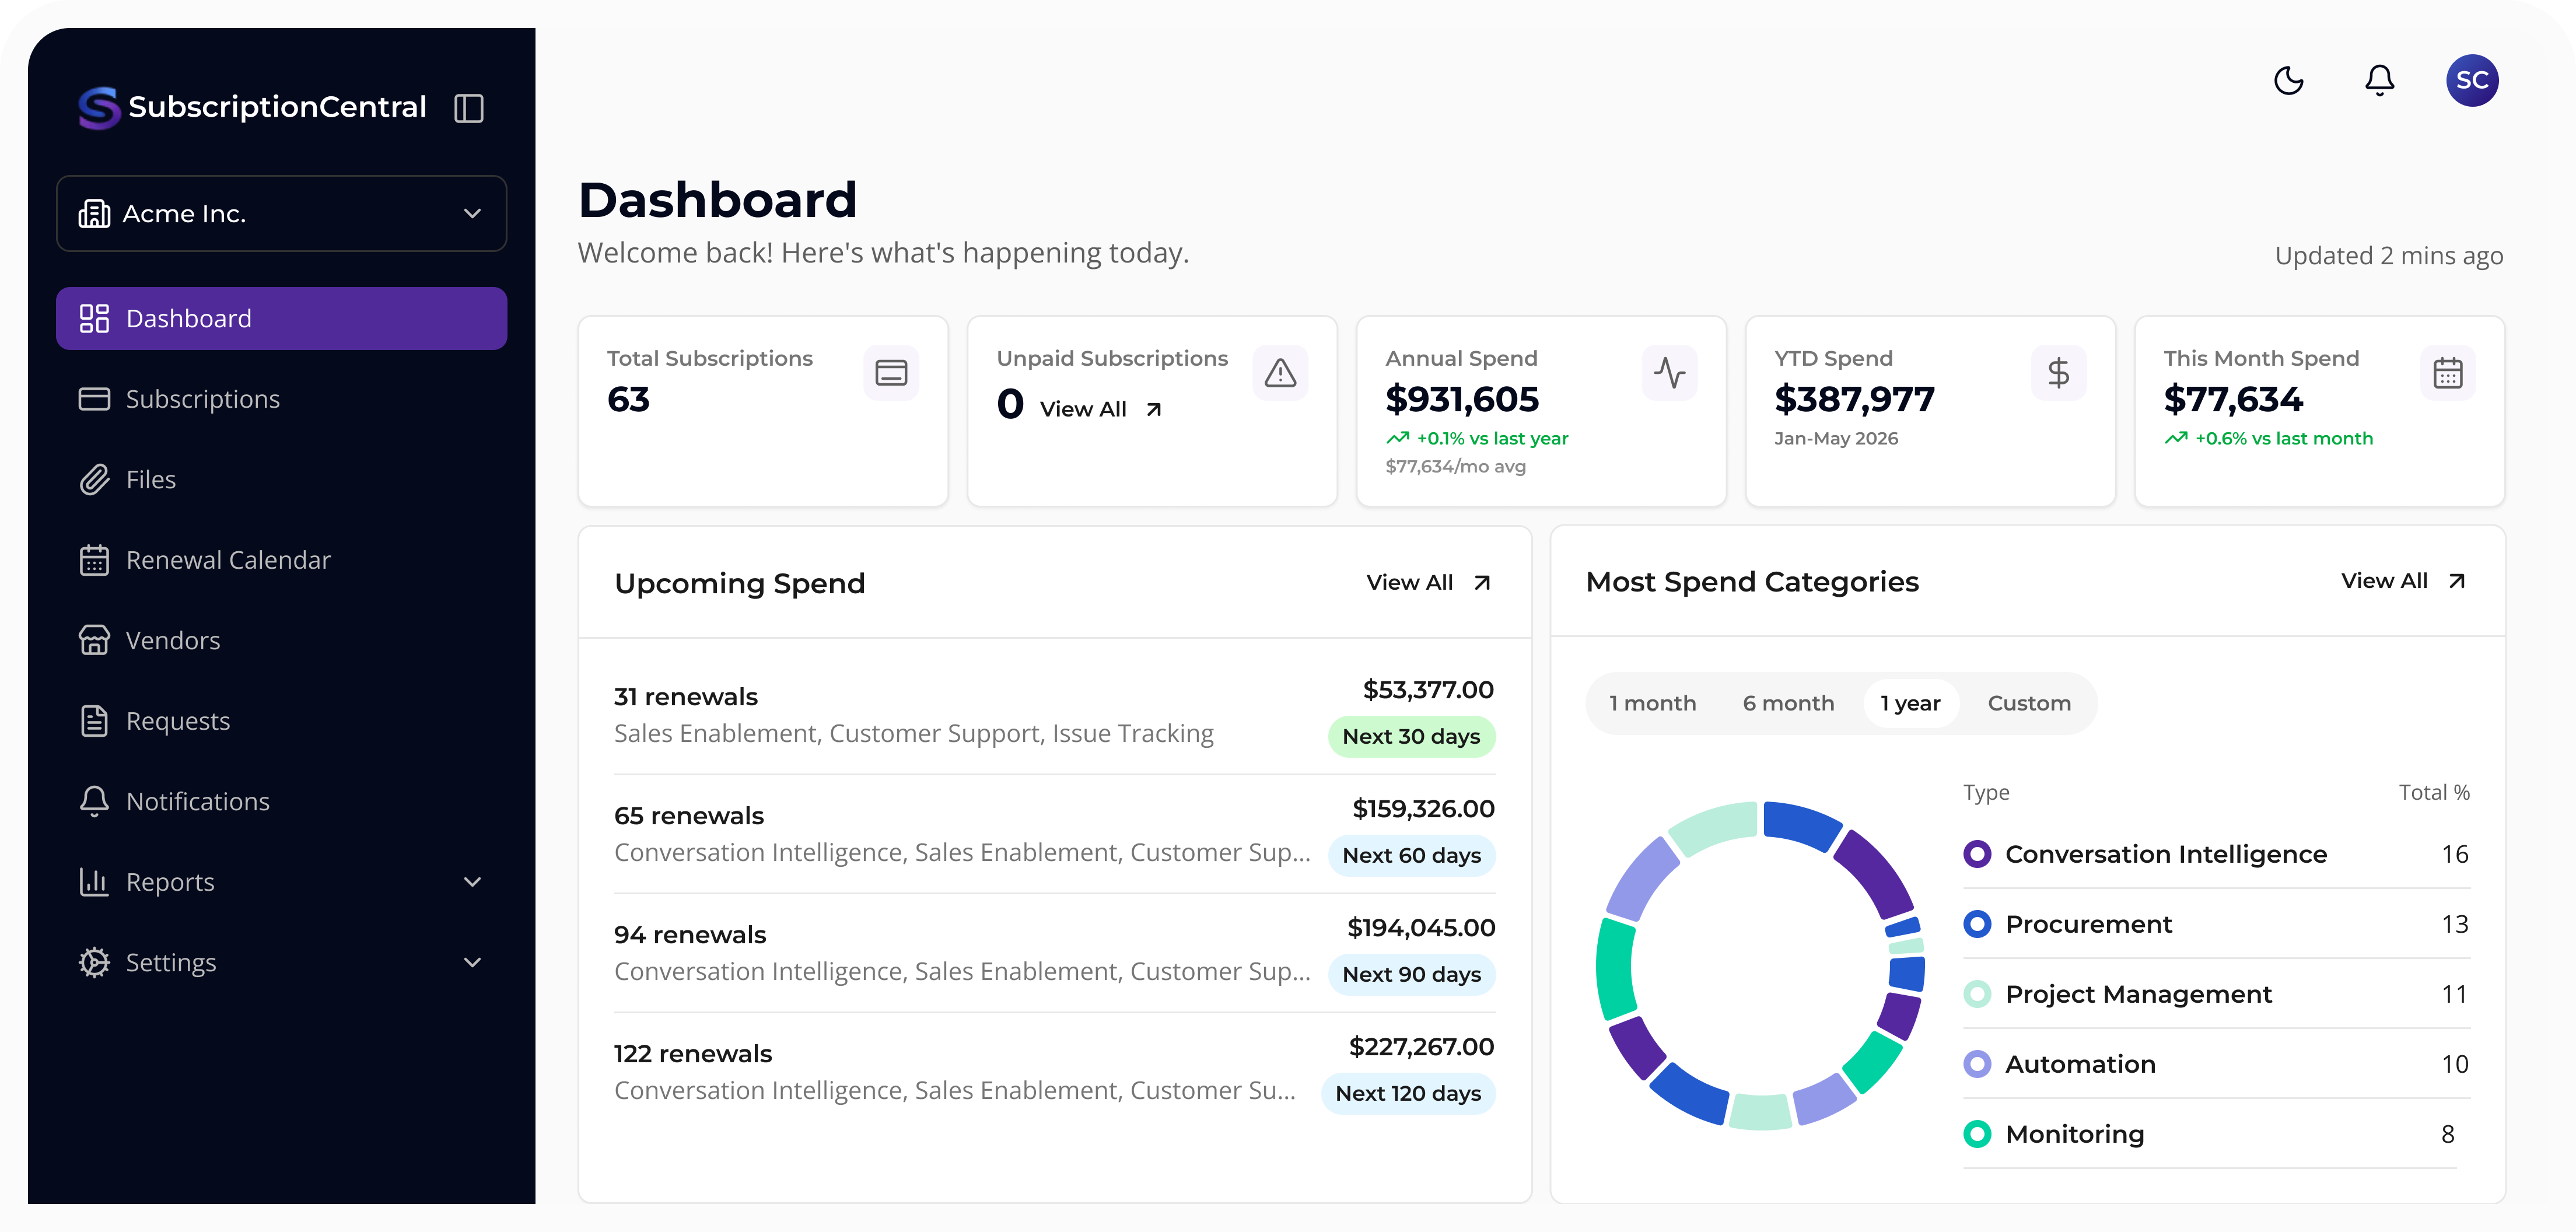This screenshot has height=1232, width=2576.
Task: Open Notifications in sidebar
Action: (x=281, y=801)
